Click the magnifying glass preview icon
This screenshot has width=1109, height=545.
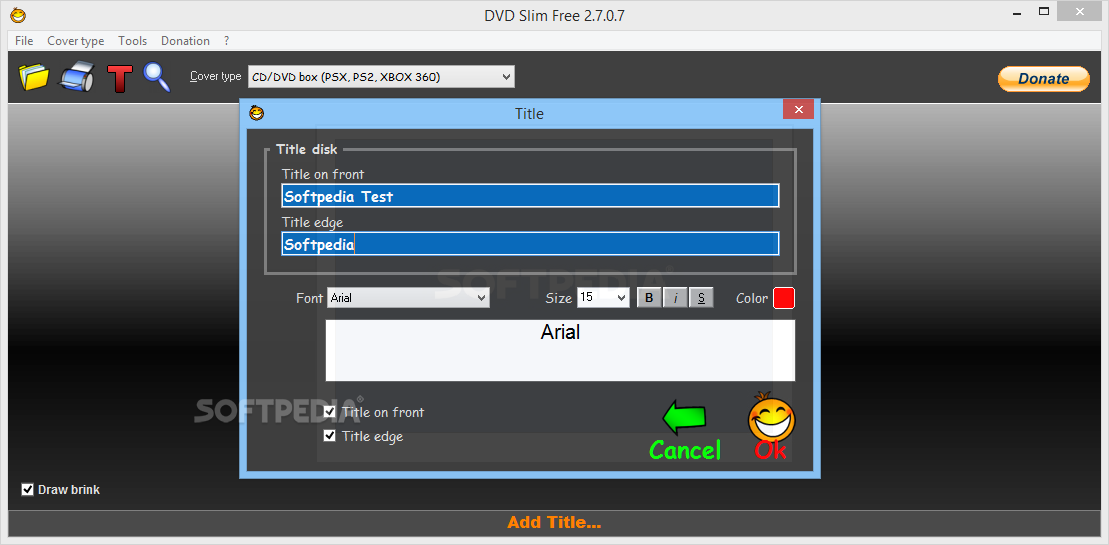point(156,76)
